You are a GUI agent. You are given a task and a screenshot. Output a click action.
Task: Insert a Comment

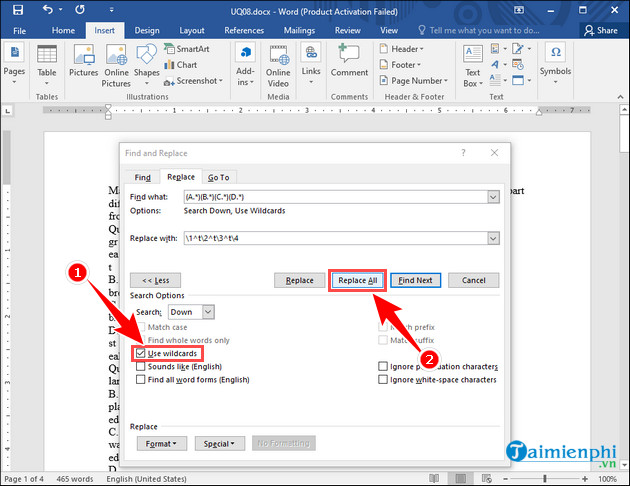point(349,60)
